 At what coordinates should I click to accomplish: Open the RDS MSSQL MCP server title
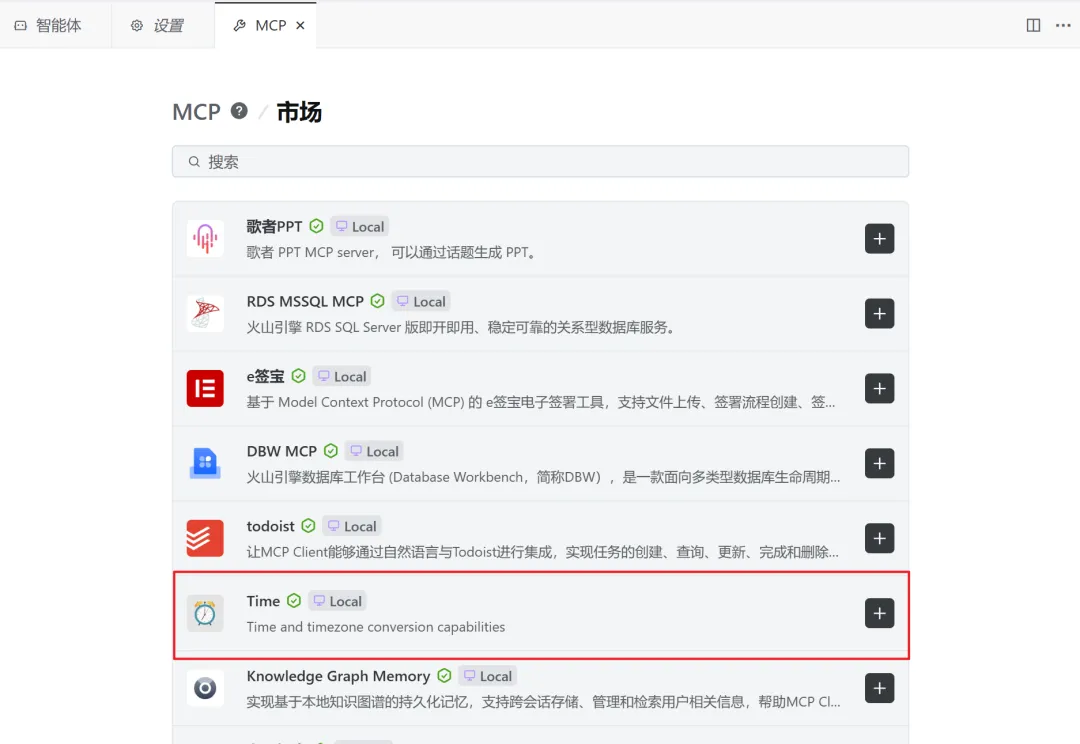305,302
